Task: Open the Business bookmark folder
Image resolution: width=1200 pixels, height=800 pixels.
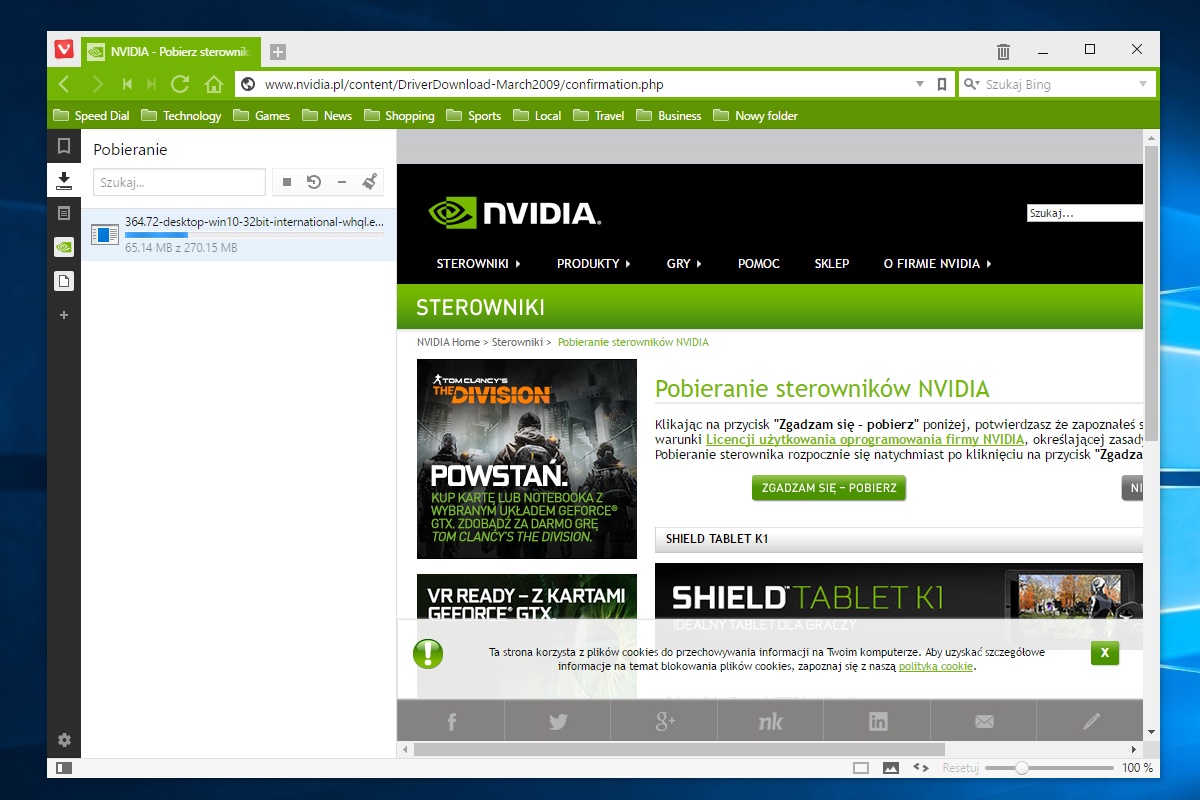Action: (x=669, y=116)
